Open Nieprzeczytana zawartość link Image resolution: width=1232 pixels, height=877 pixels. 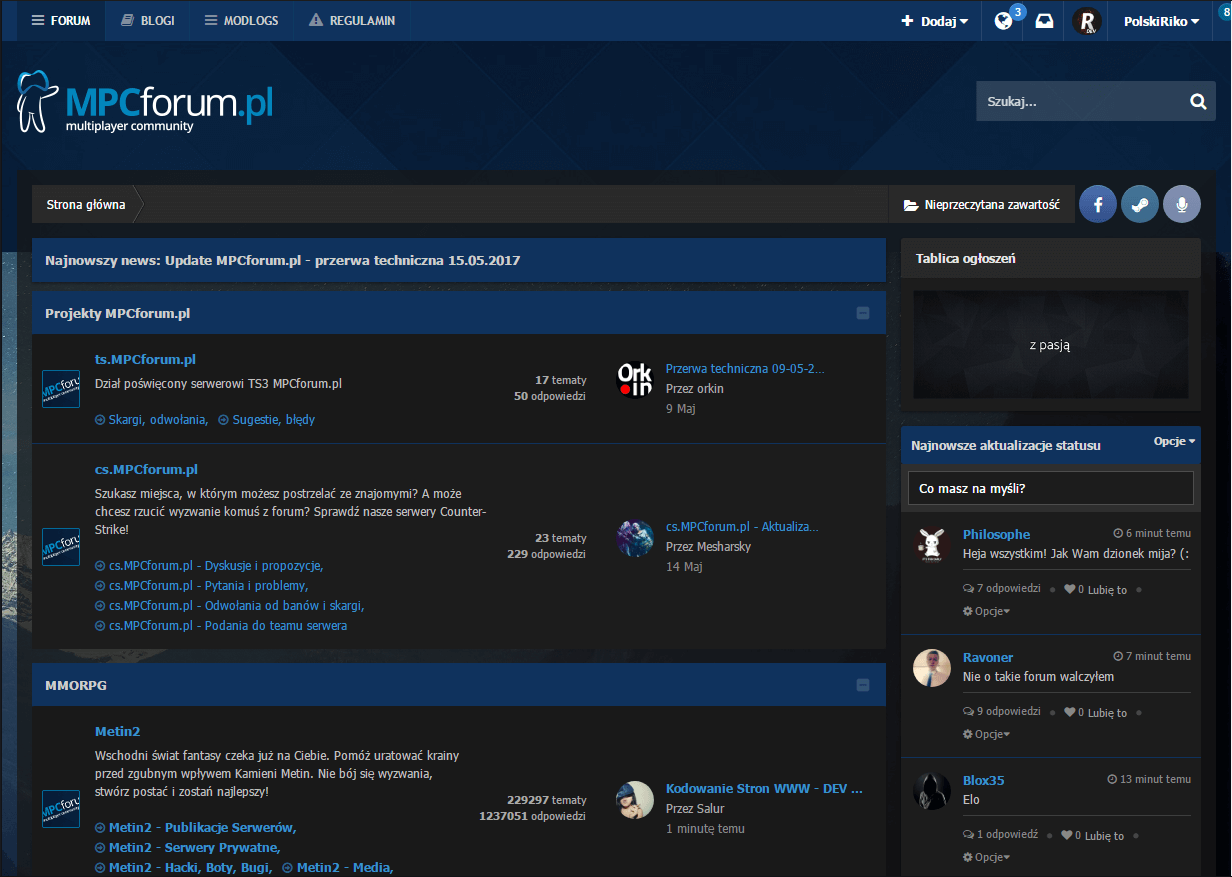(981, 204)
